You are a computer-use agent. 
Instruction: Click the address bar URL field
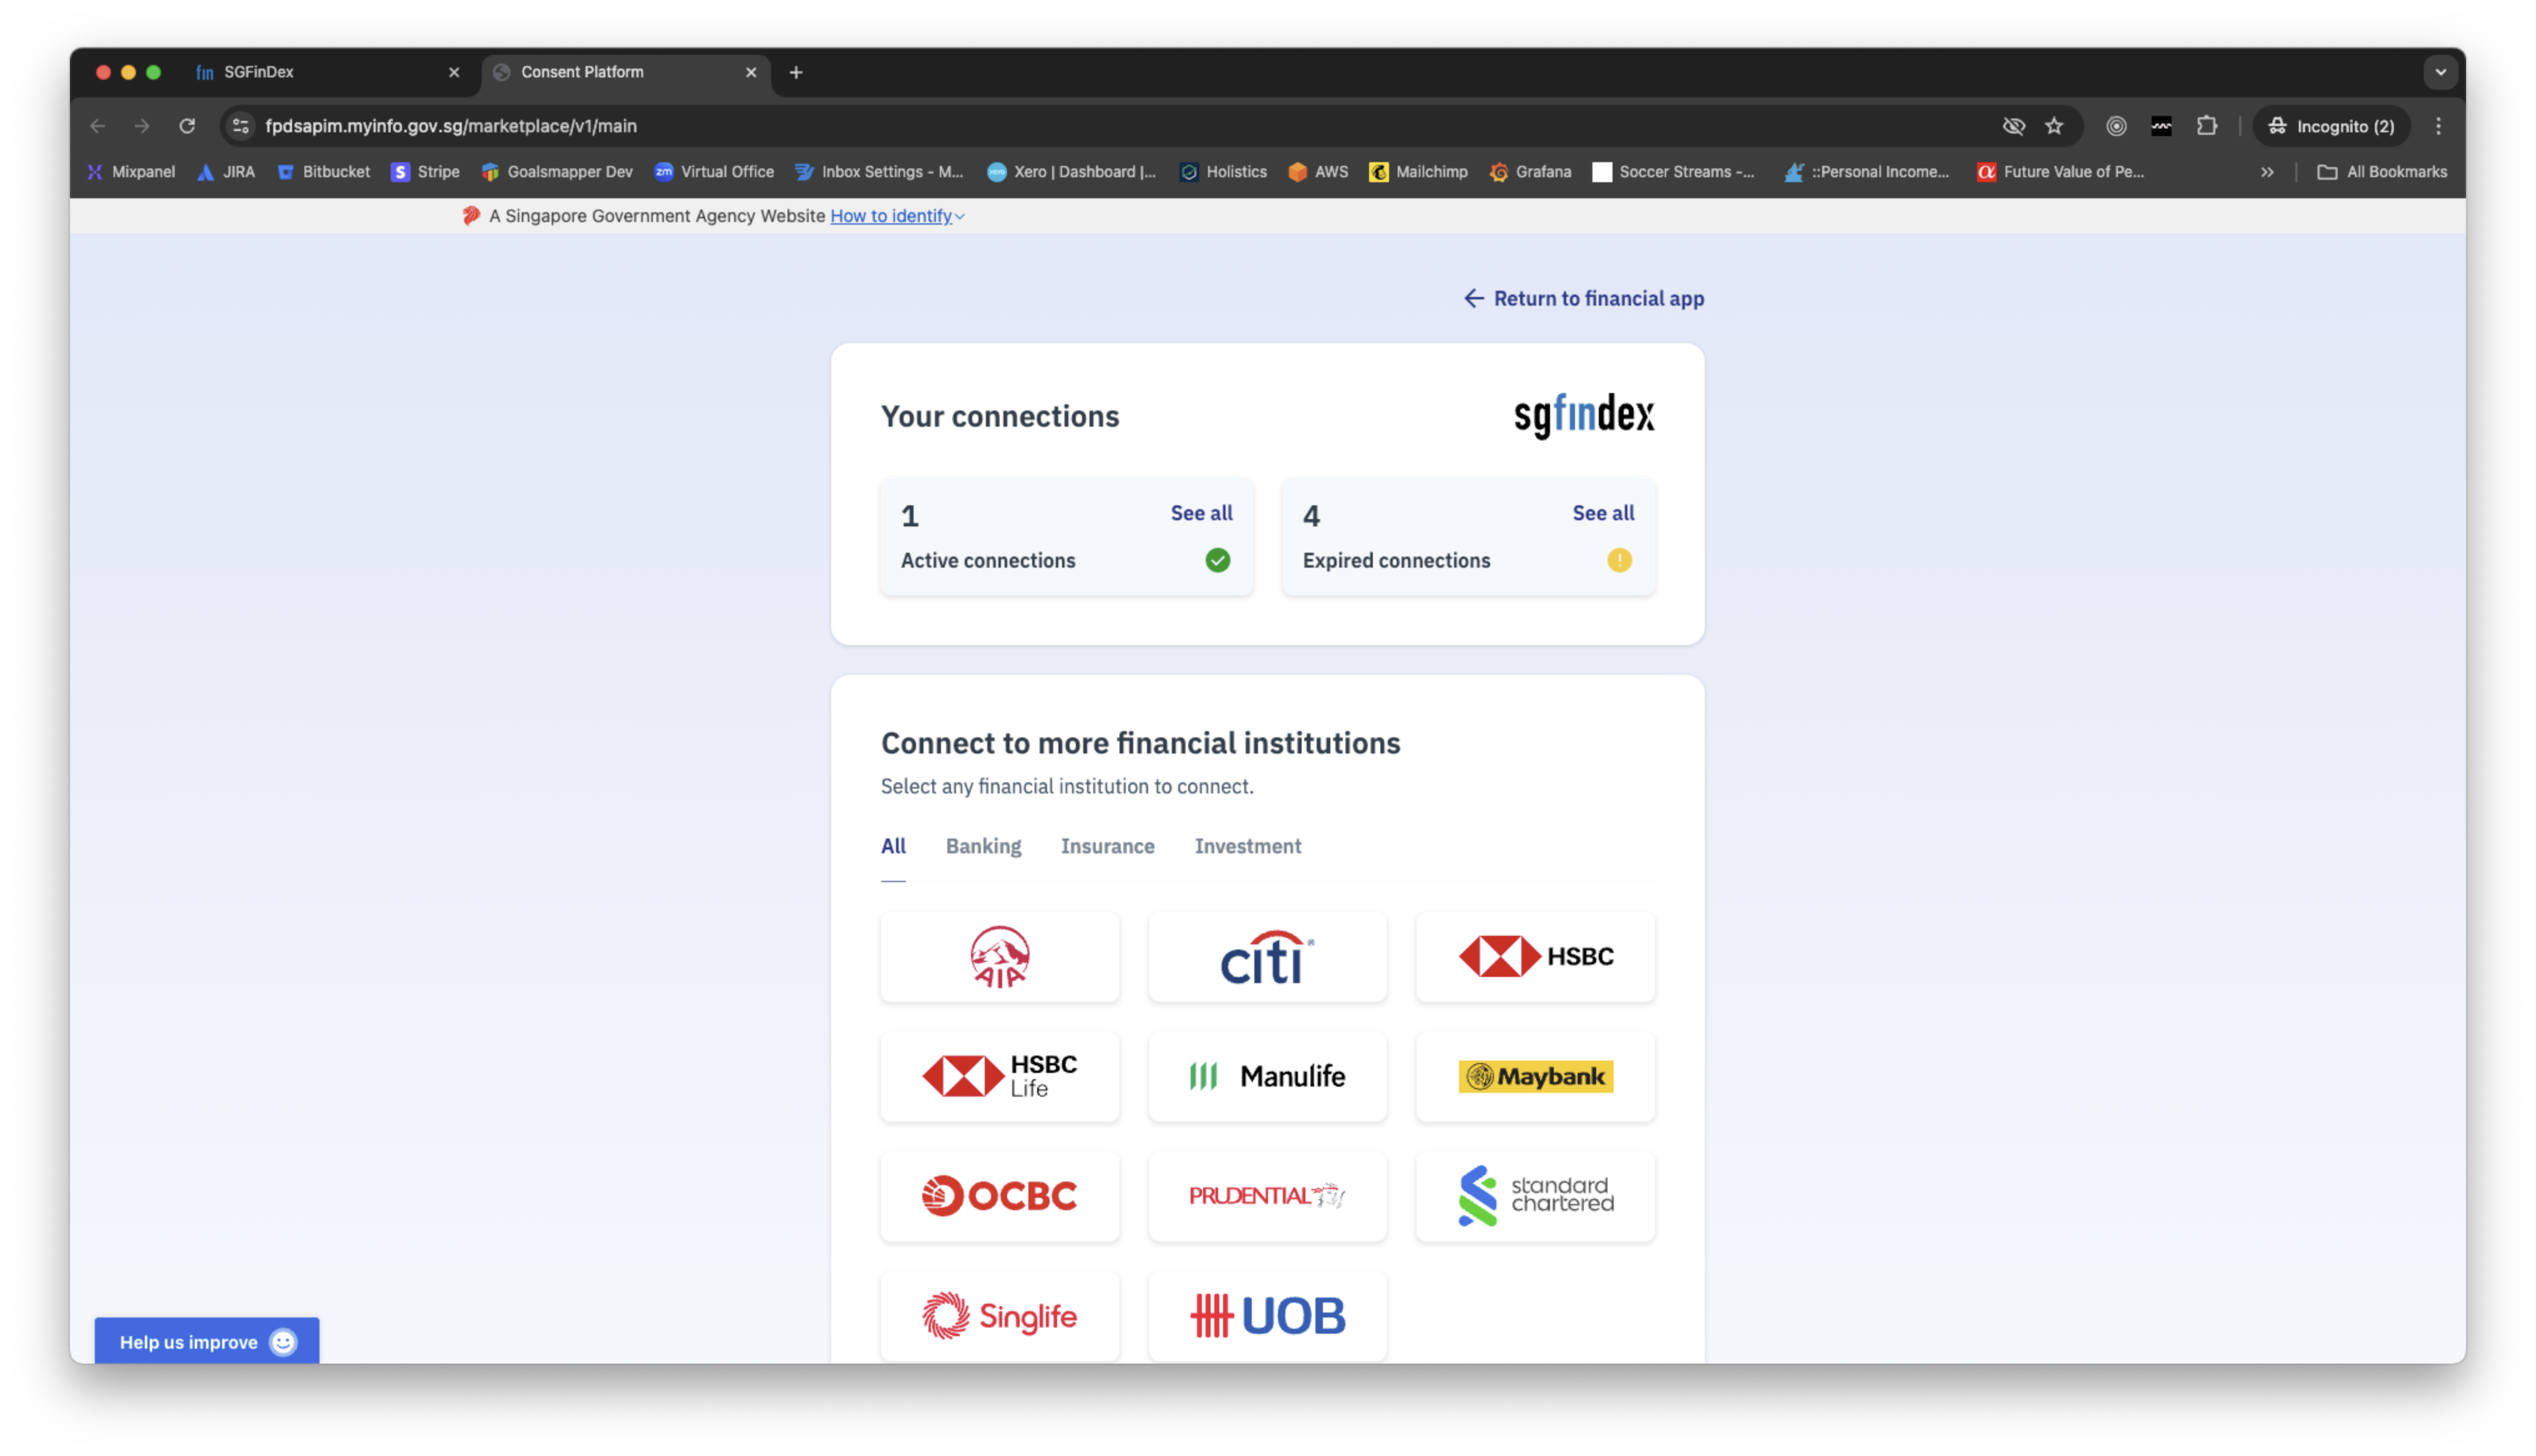(x=1120, y=126)
